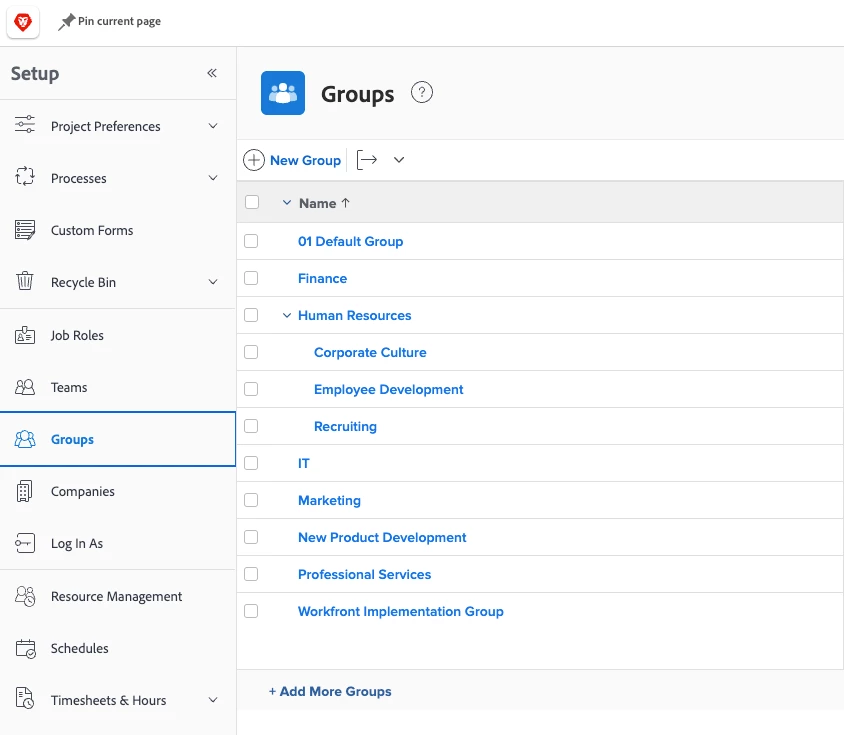Collapse all groups via header chevron

[287, 202]
